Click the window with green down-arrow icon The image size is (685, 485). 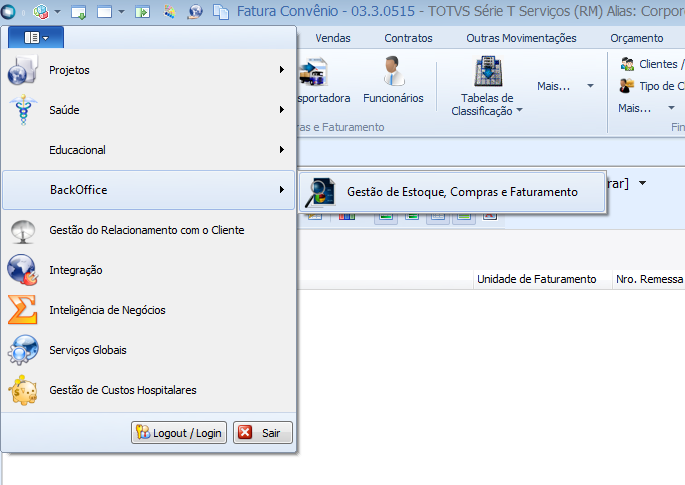[x=79, y=12]
